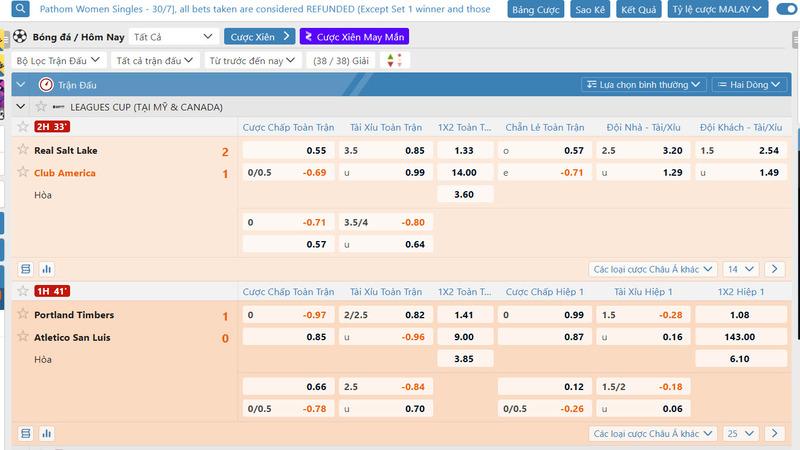Collapse the Leagues Cup league section
Viewport: 800px width, 450px height.
pos(22,107)
